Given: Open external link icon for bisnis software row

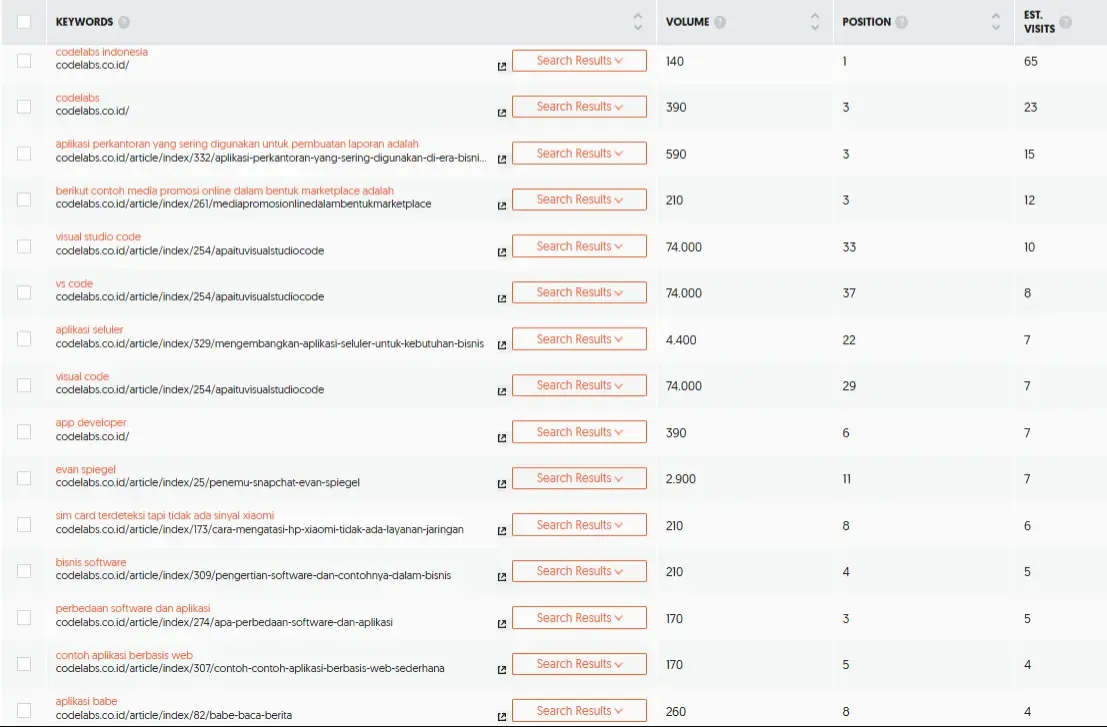Looking at the screenshot, I should [x=501, y=577].
